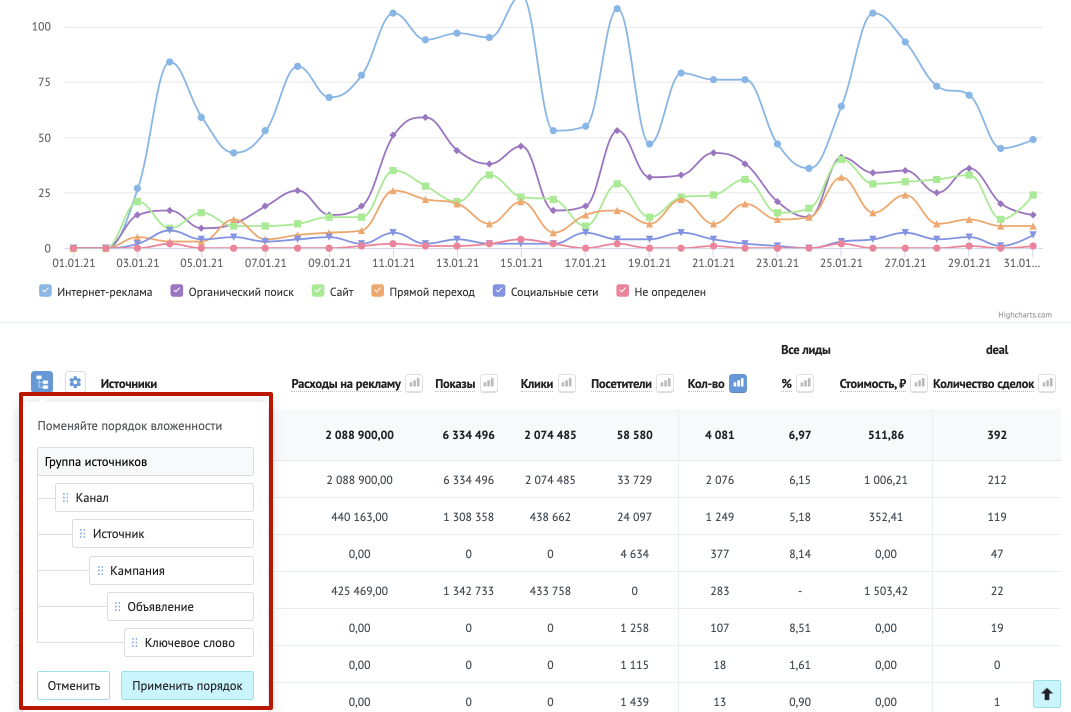Click active chart icon beside Кол-во
Image resolution: width=1071 pixels, height=712 pixels.
tap(738, 383)
